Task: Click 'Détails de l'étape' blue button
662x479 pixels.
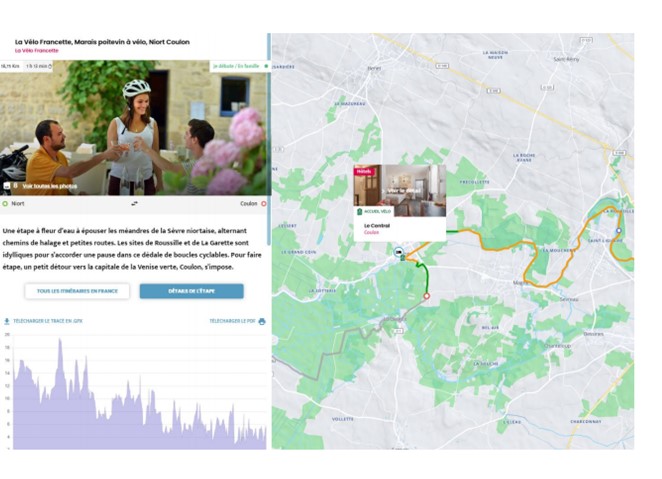Action: coord(192,291)
